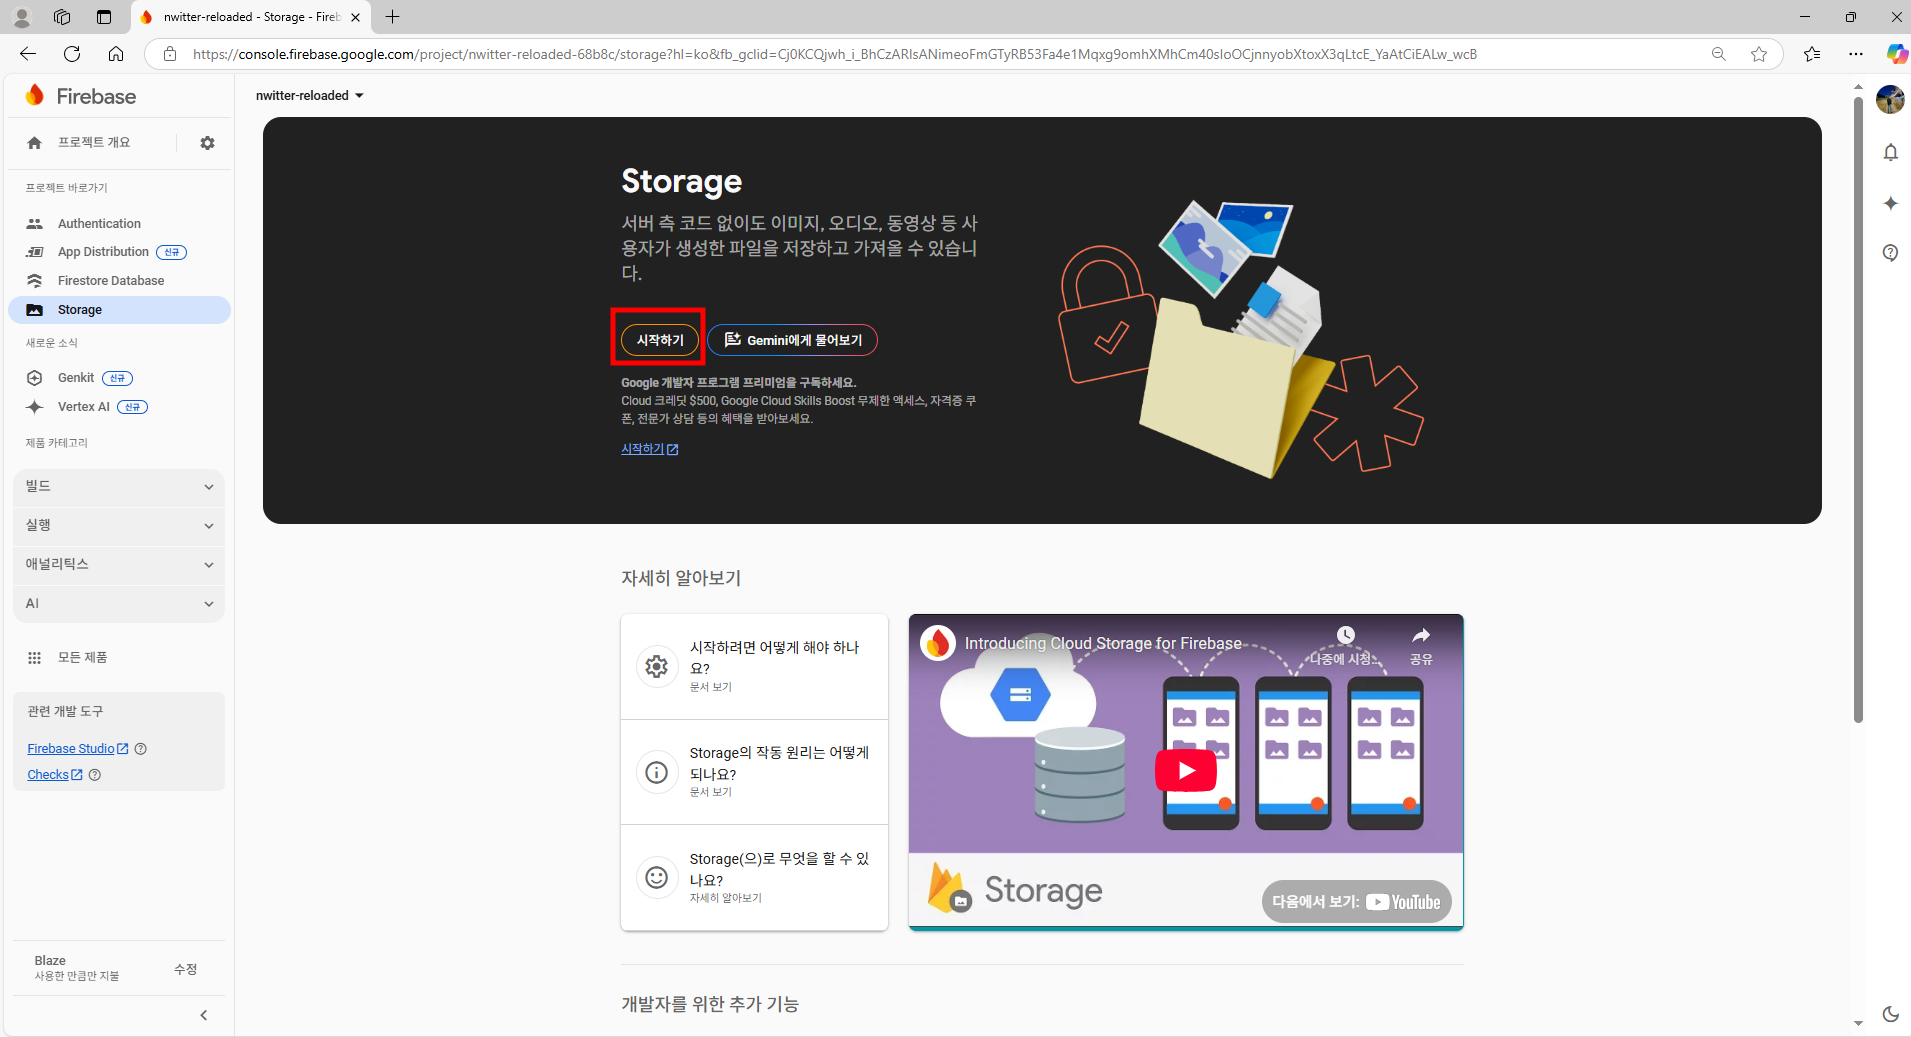Add page to favorites star icon
The image size is (1911, 1037).
(1759, 54)
